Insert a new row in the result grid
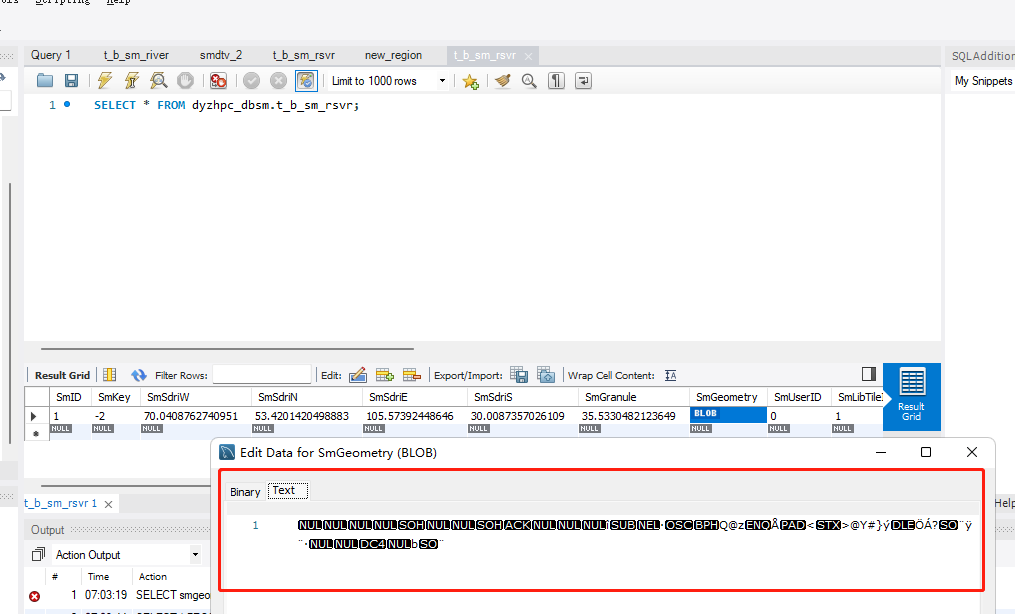The width and height of the screenshot is (1015, 614). [x=385, y=375]
